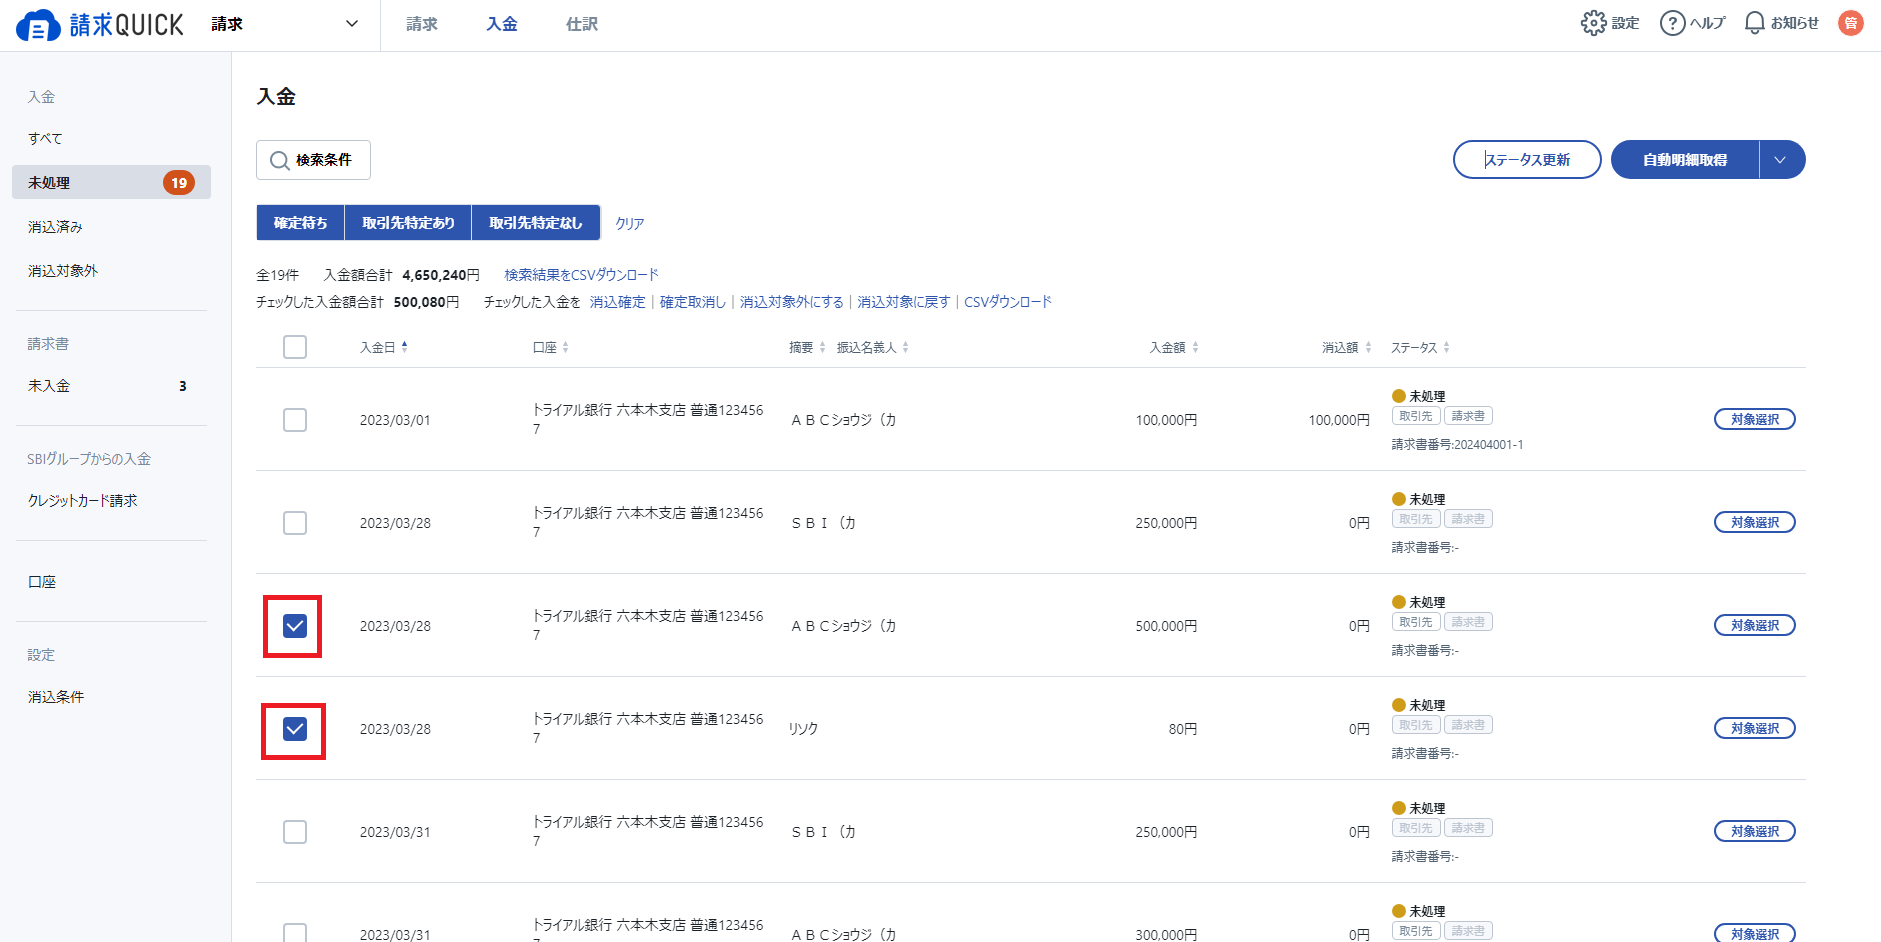Viewport: 1881px width, 942px height.
Task: Sort by 摘要 column arrows
Action: [x=822, y=347]
